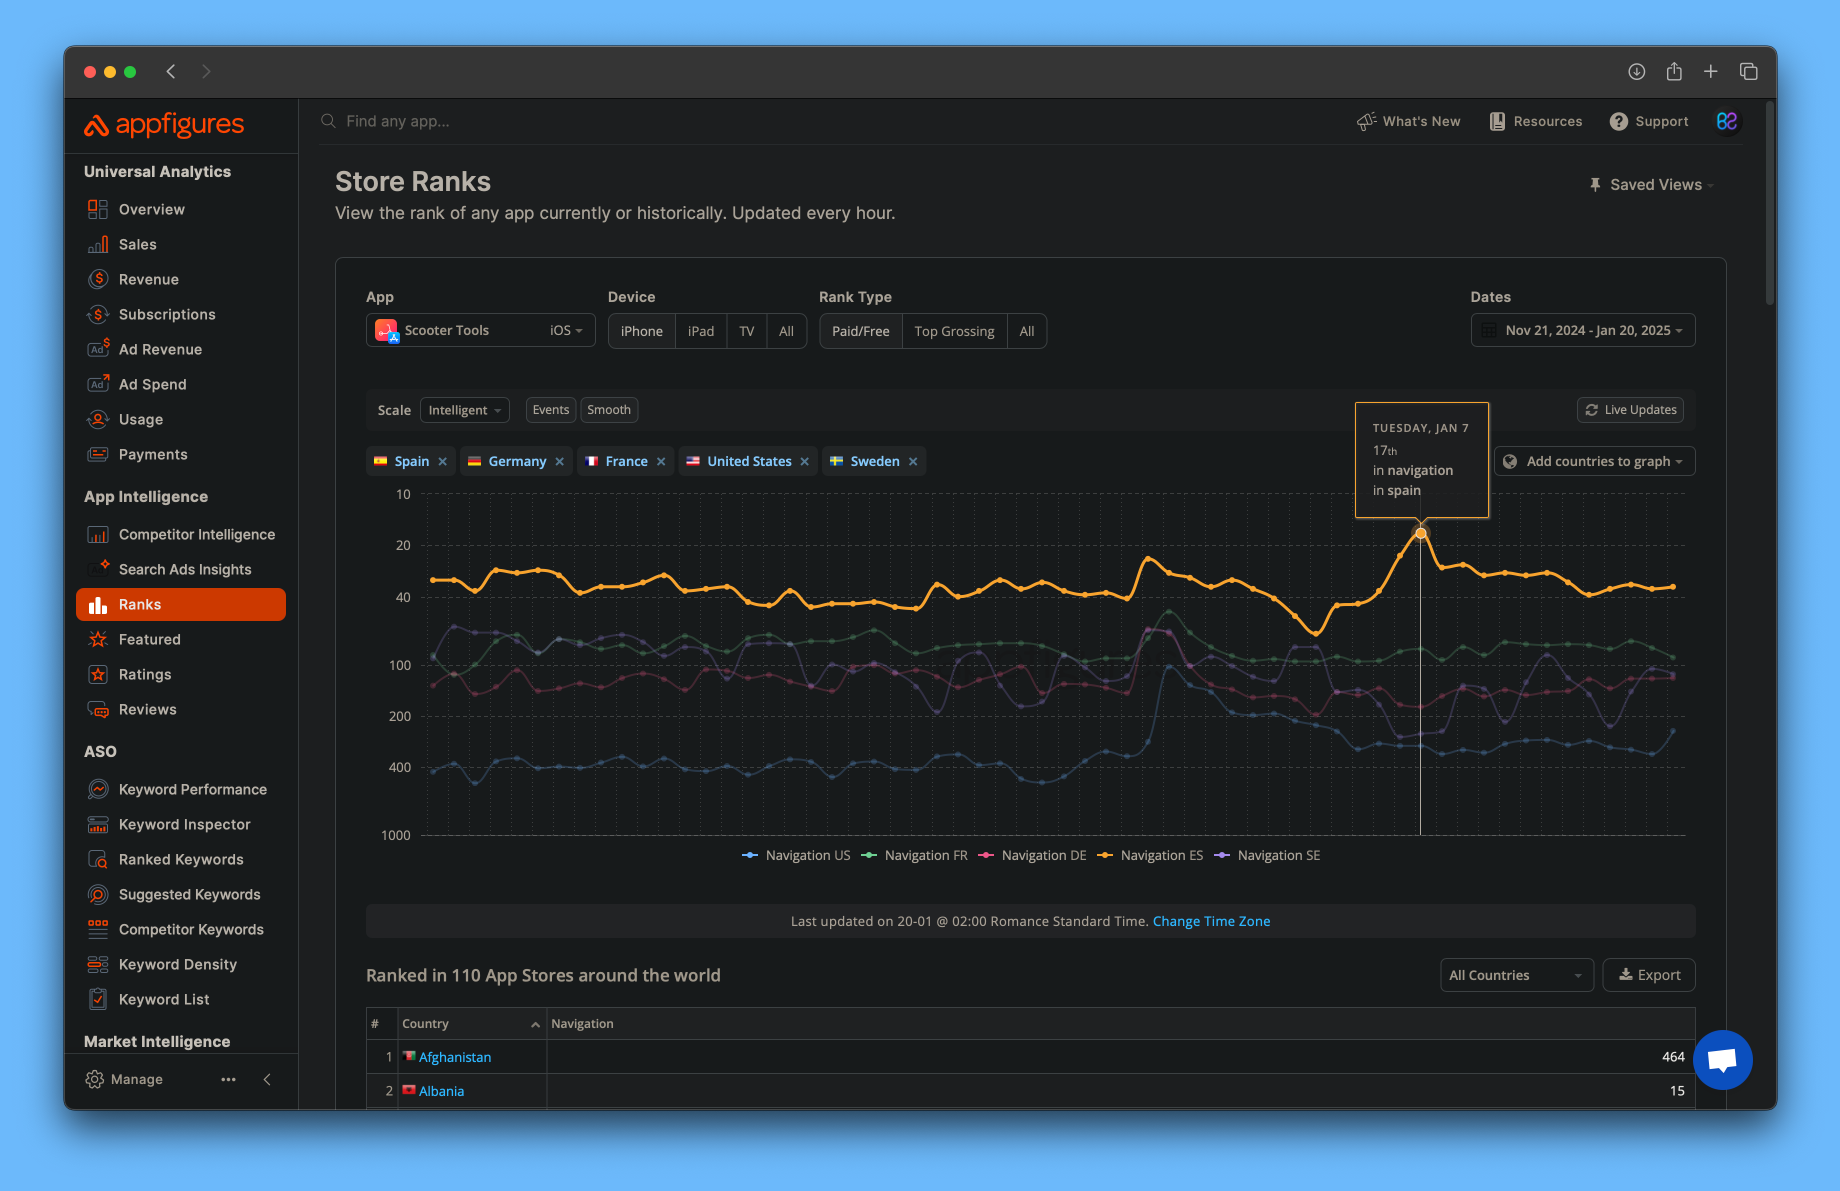Viewport: 1840px width, 1191px height.
Task: Open the Reviews section
Action: pos(146,709)
